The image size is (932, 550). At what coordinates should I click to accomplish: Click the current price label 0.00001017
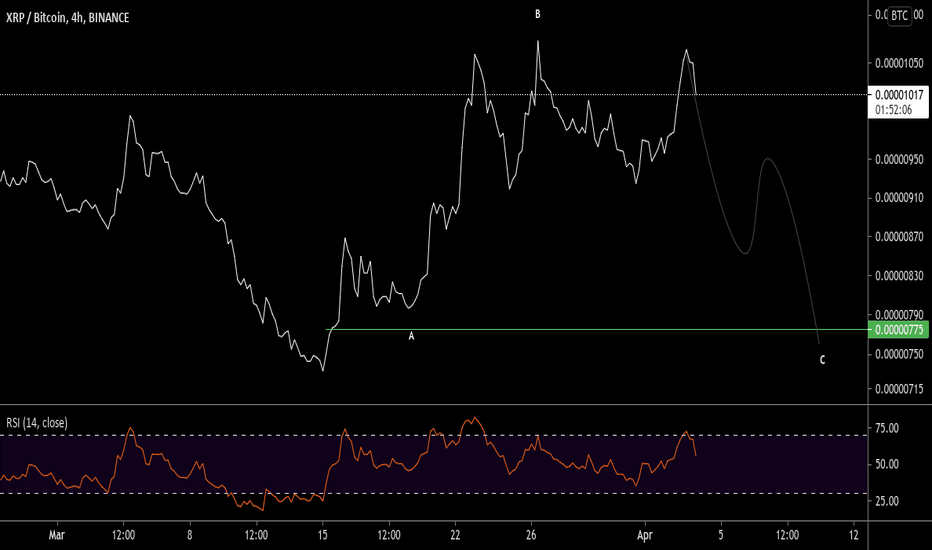(899, 95)
